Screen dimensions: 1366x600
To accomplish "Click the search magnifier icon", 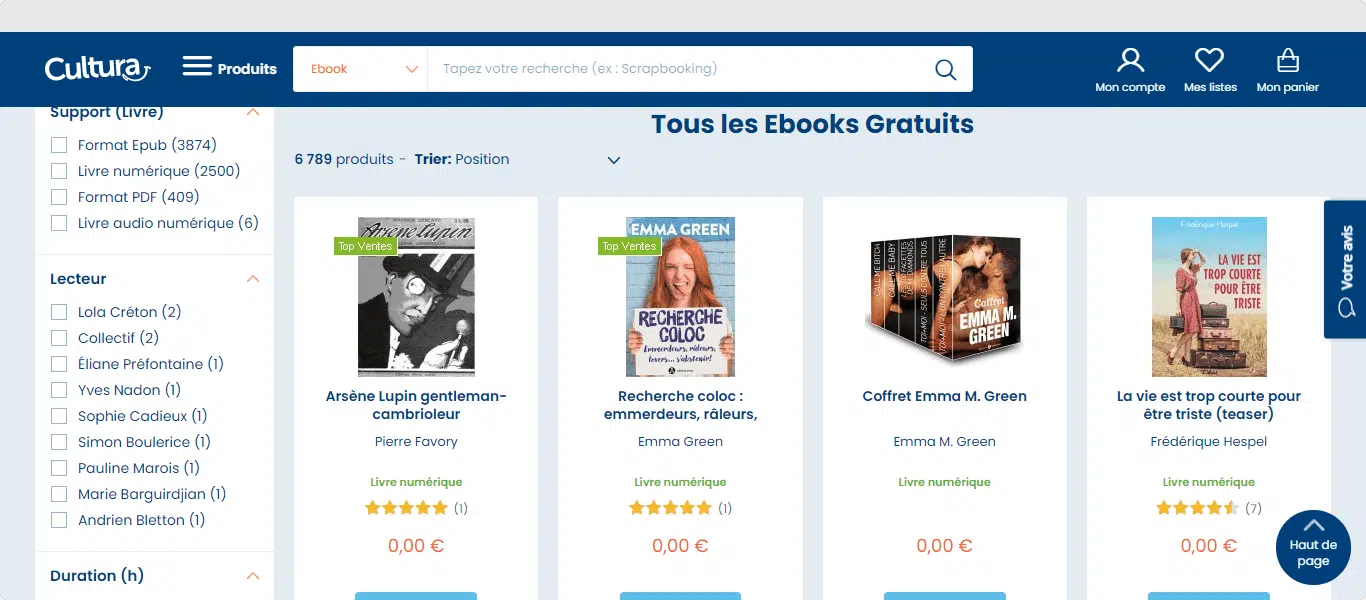I will pyautogui.click(x=945, y=69).
